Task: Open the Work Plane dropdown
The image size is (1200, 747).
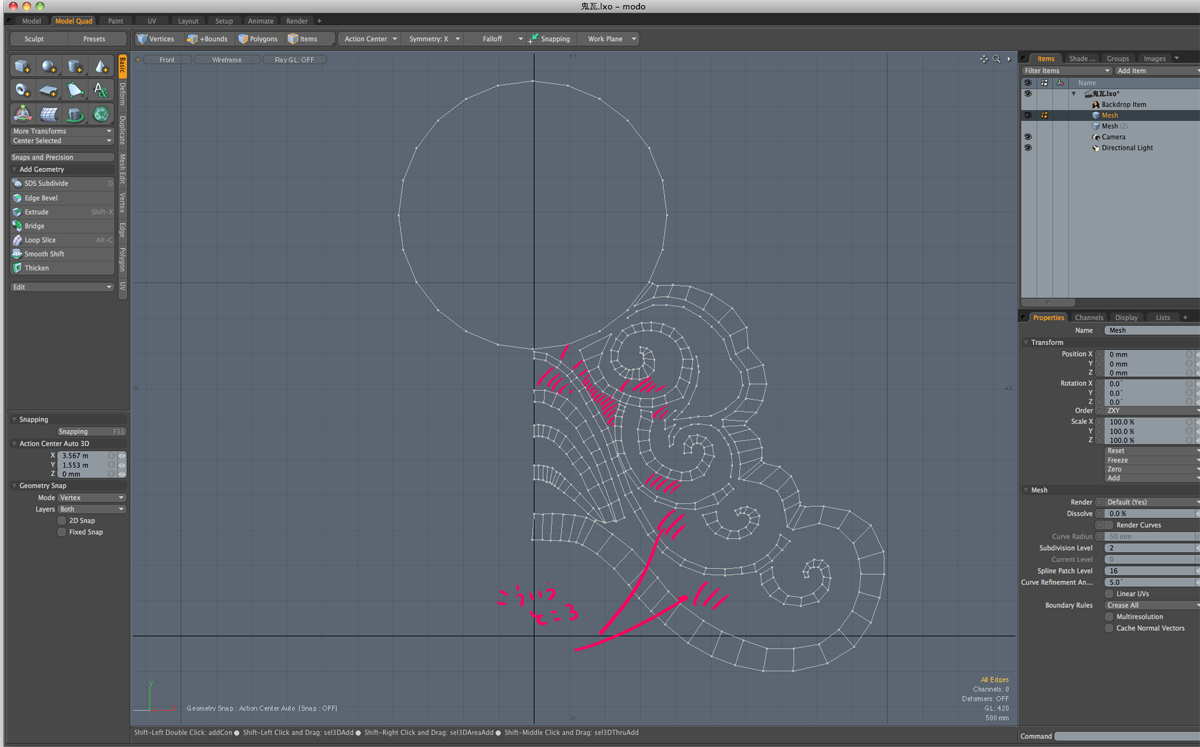Action: pos(610,39)
